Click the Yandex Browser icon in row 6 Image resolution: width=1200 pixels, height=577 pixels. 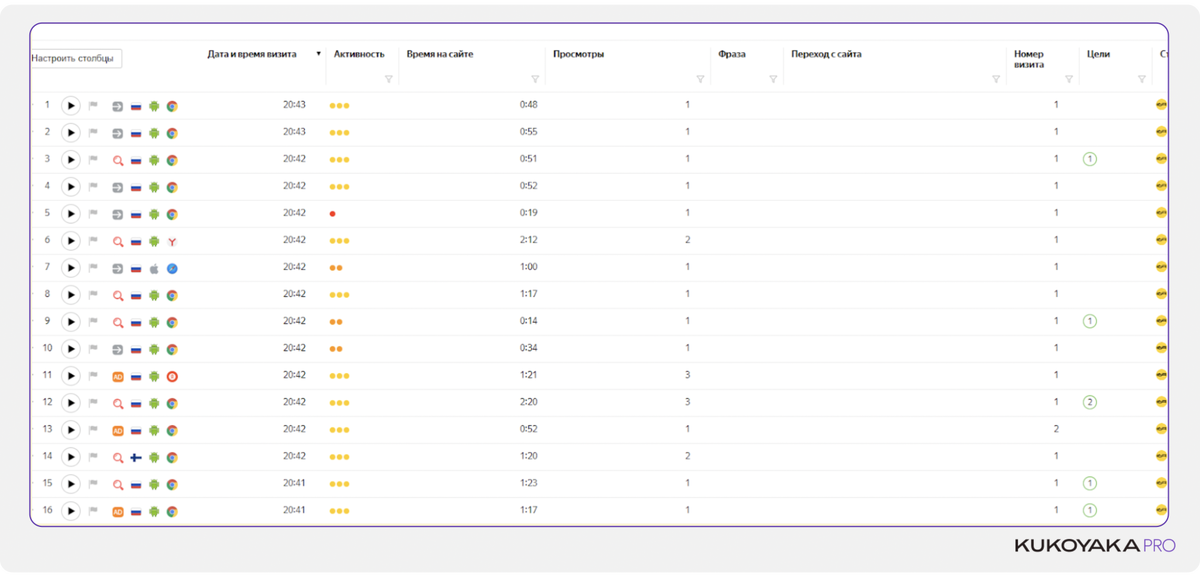172,240
